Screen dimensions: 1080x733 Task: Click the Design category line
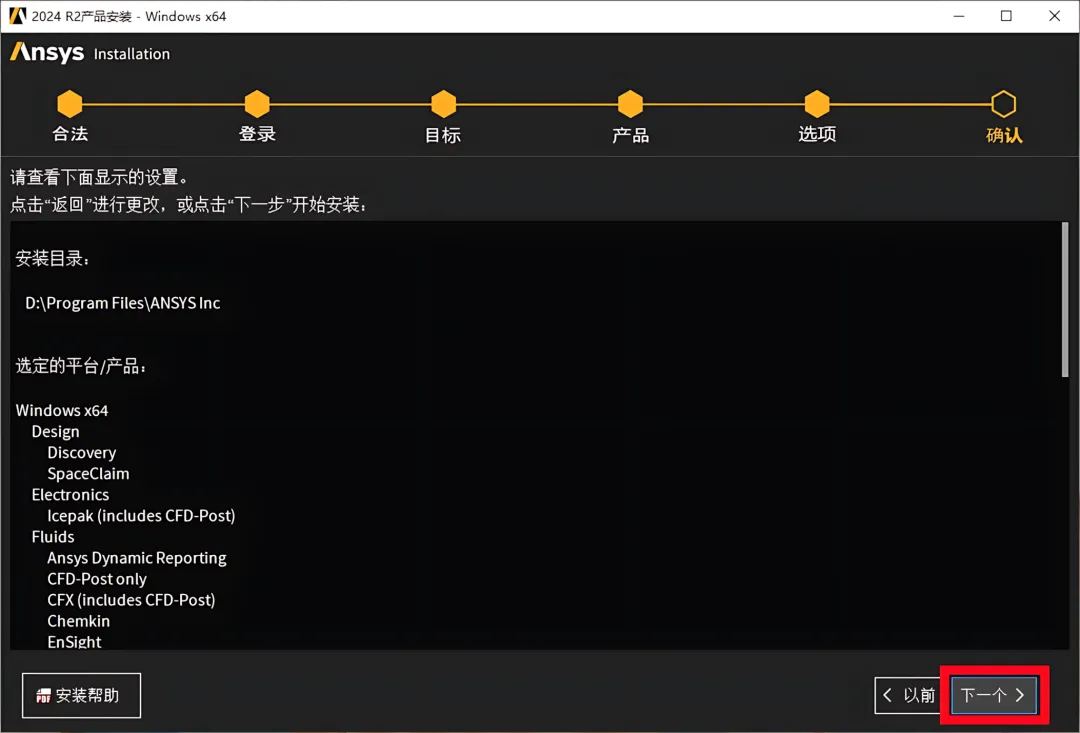click(55, 432)
